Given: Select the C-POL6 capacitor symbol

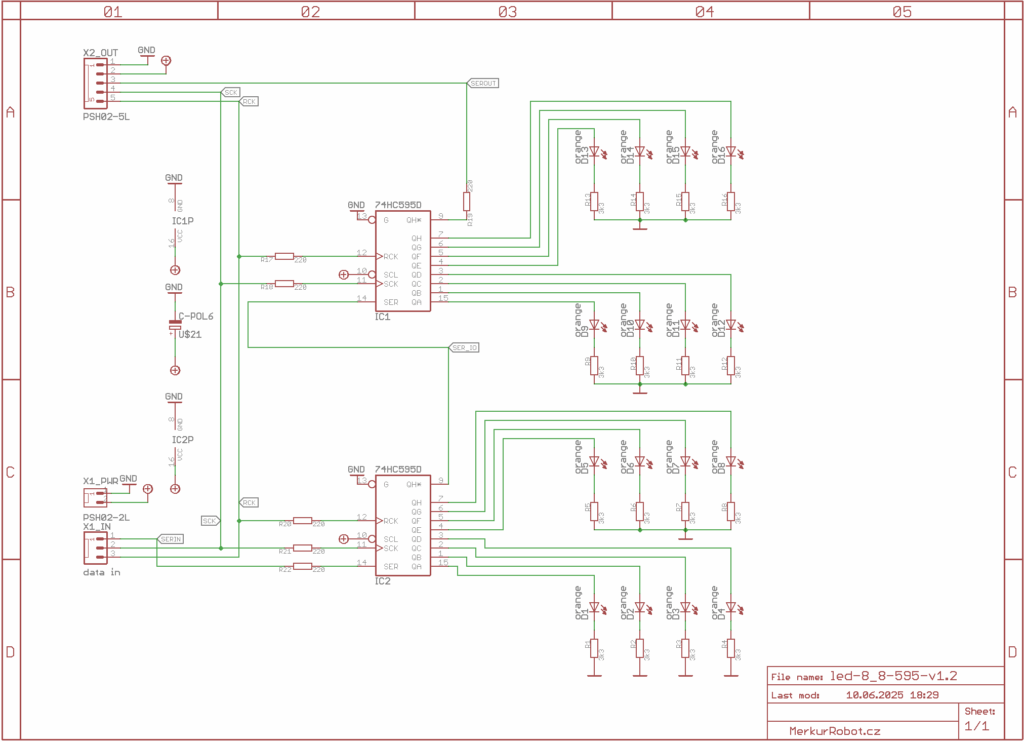Looking at the screenshot, I should click(175, 325).
